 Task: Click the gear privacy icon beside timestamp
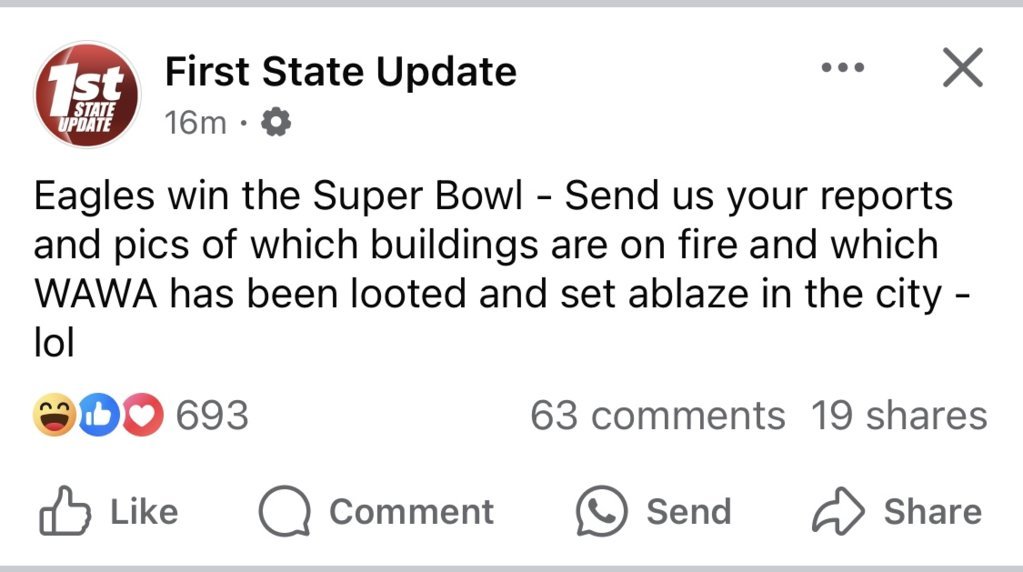click(x=275, y=122)
